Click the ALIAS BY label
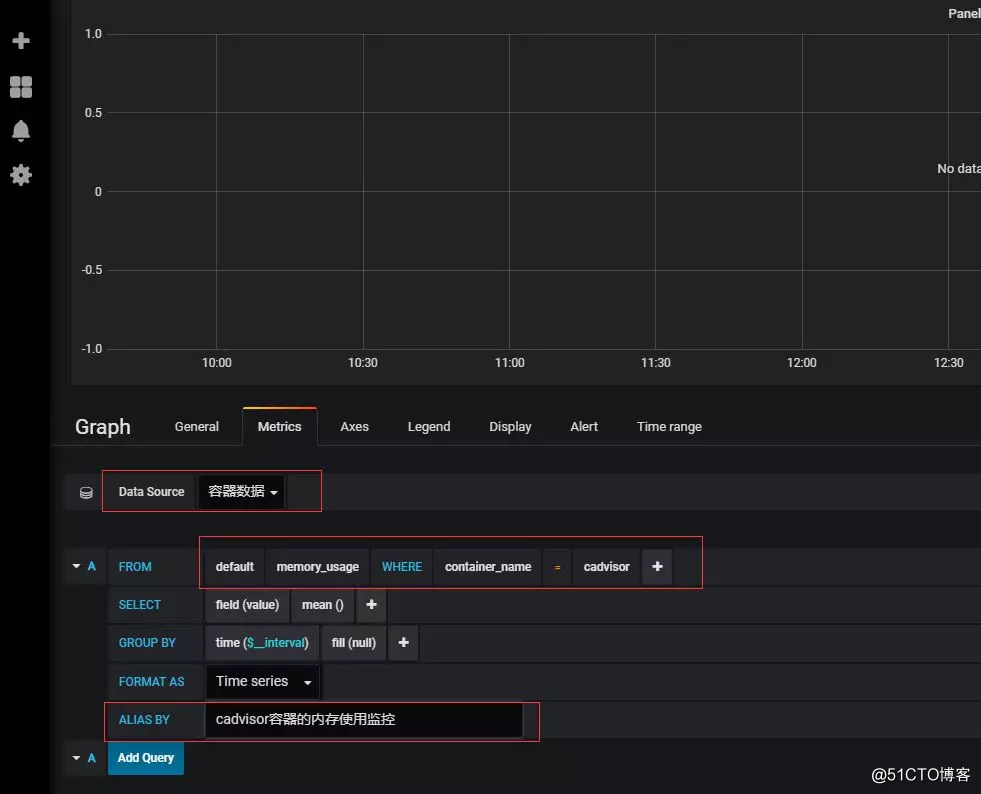 click(144, 720)
